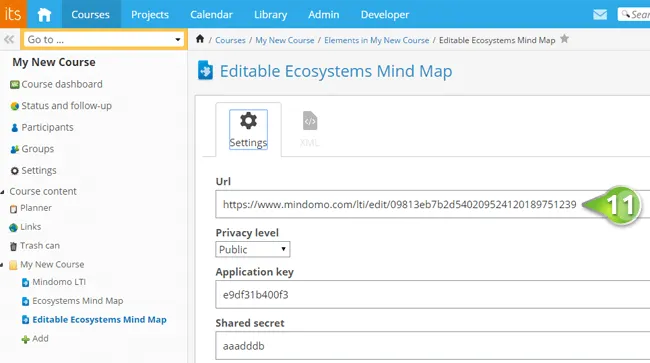Click the Add plus icon in tree

coord(25,339)
